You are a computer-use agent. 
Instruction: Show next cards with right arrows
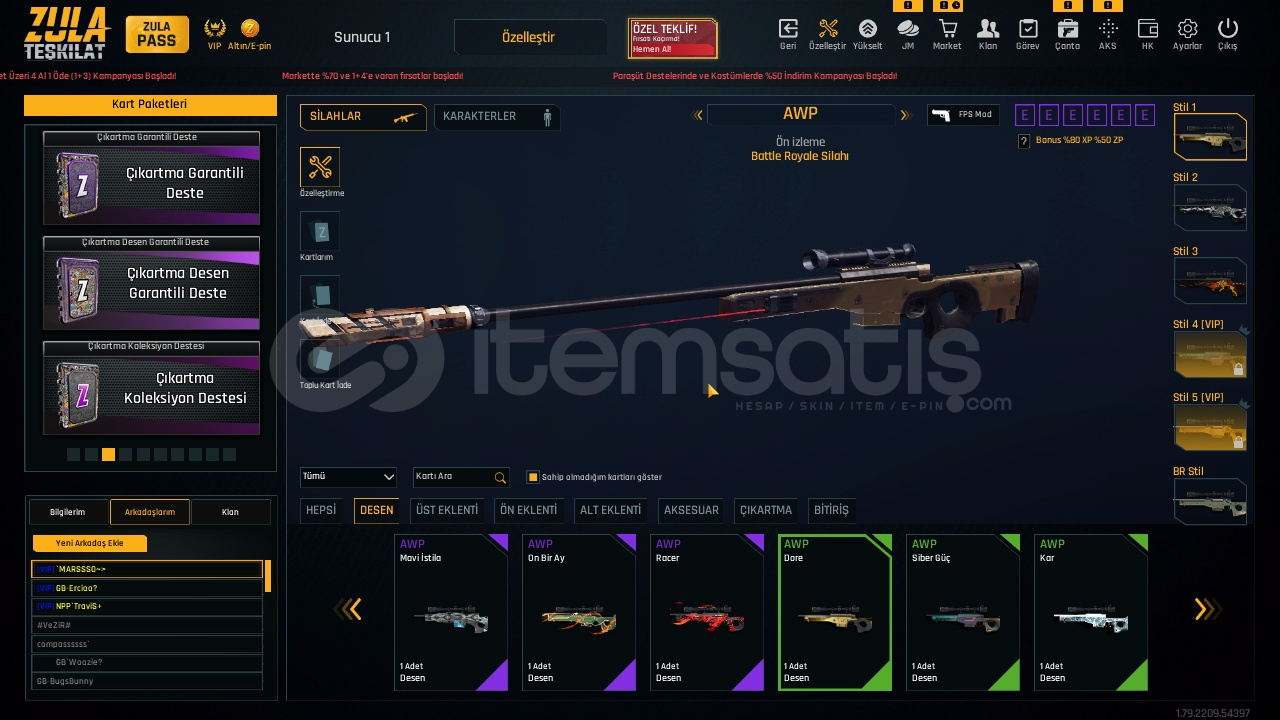tap(1207, 609)
